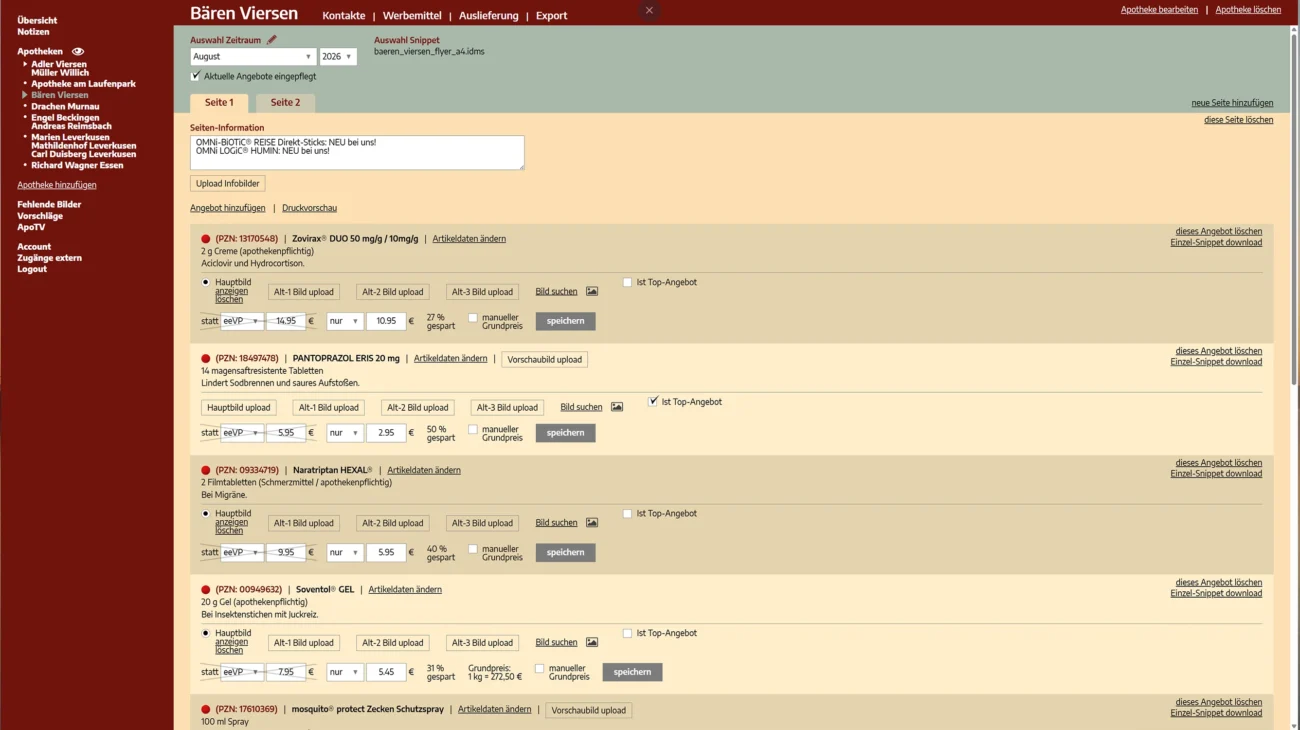
Task: Select Hauptbild radio button for Zovirax DUO
Action: [x=206, y=282]
